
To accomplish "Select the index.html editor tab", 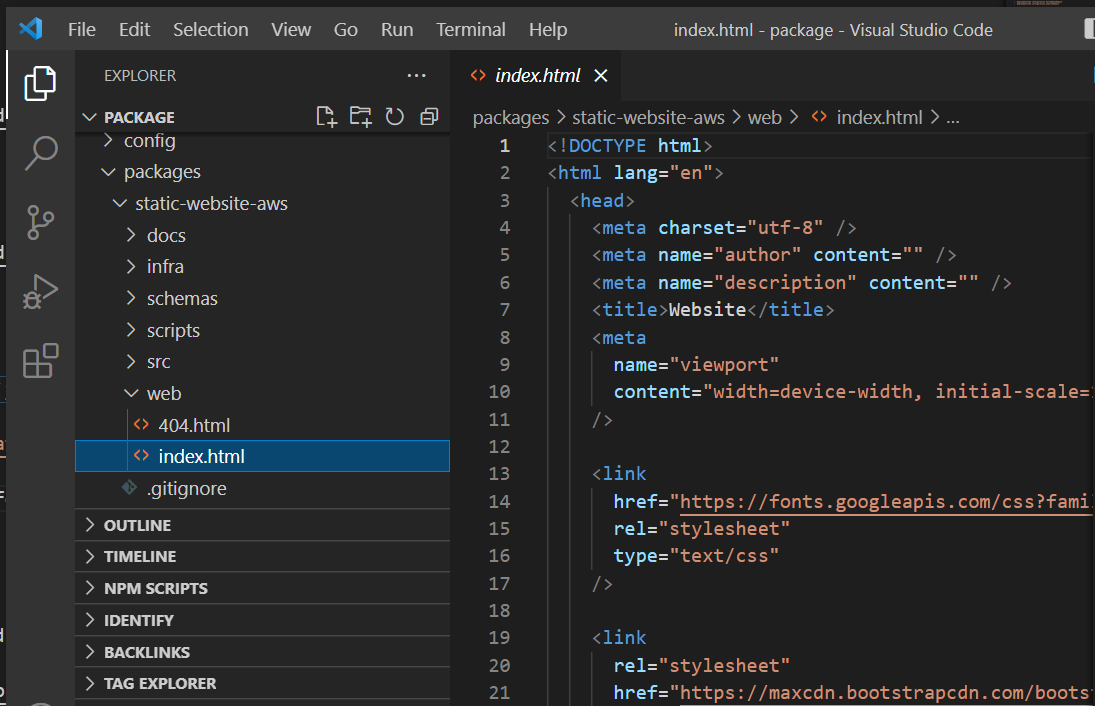I will point(538,75).
